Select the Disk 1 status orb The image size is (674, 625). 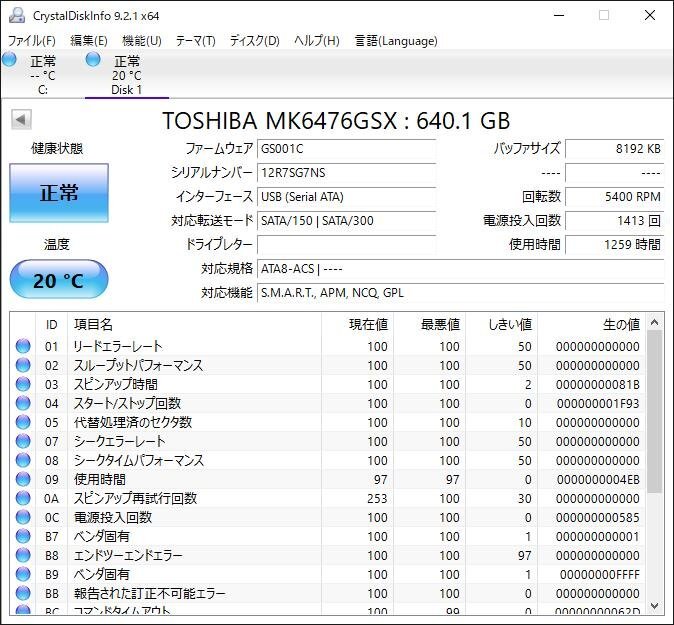click(x=93, y=60)
